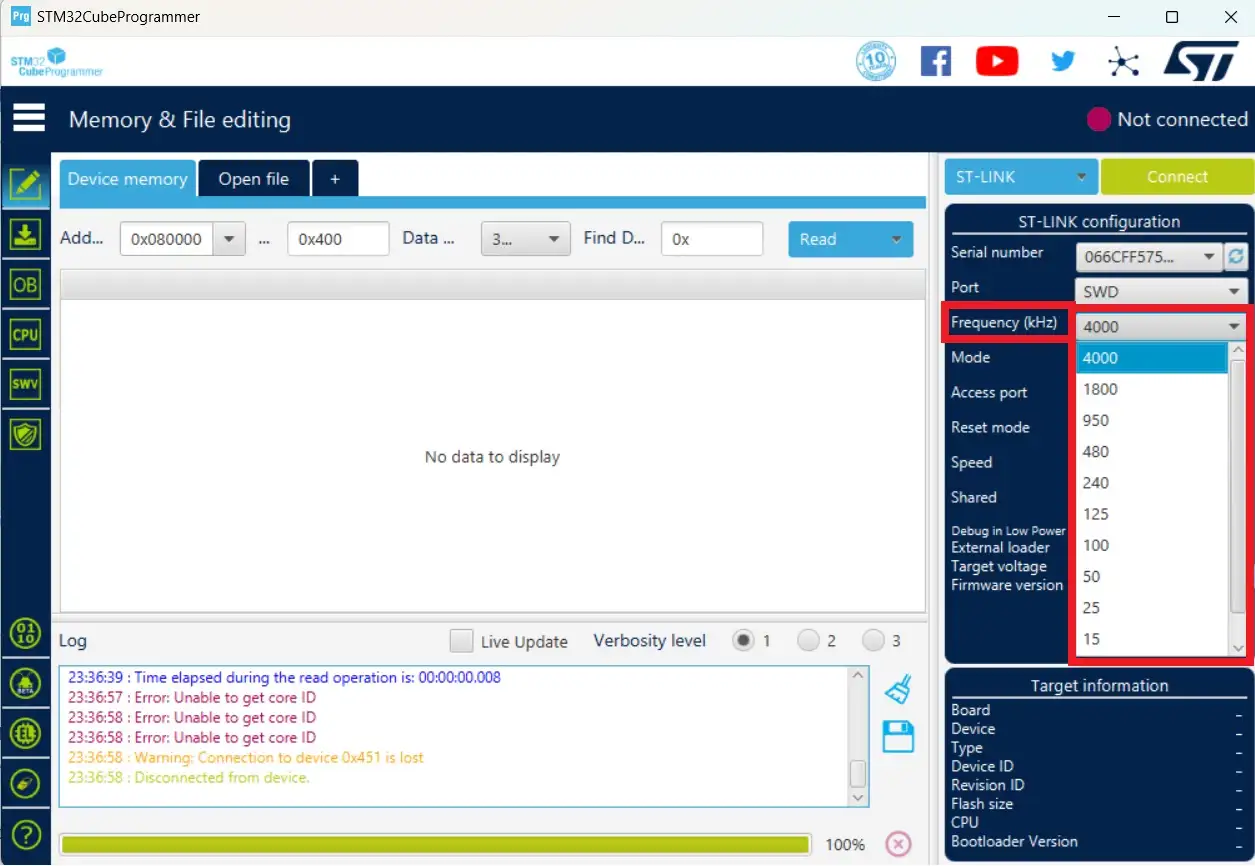Open the help question mark icon
This screenshot has height=866, width=1255.
[x=25, y=833]
